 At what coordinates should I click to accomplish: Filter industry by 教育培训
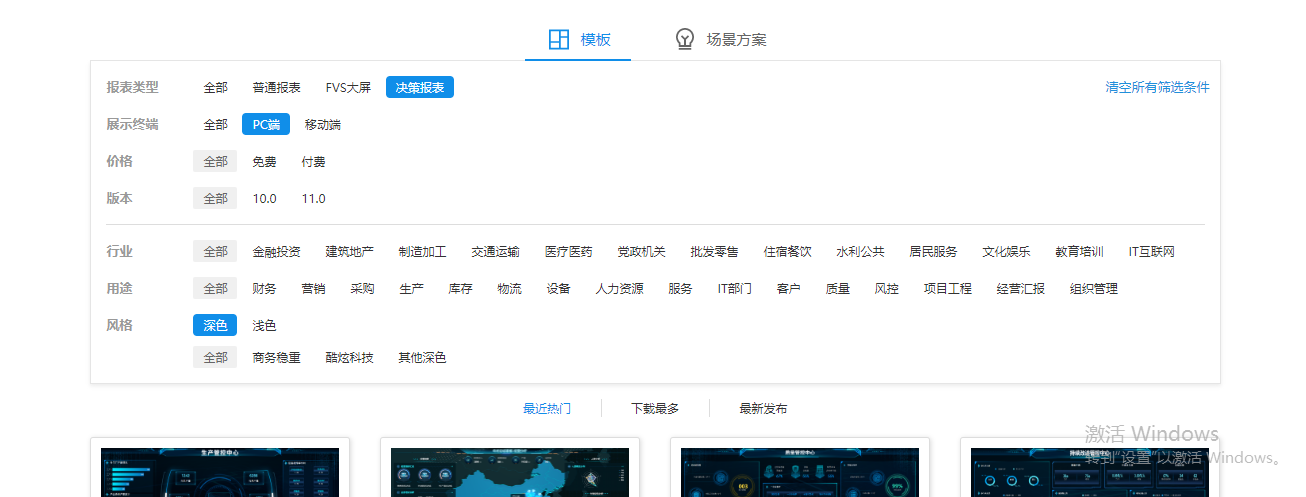[1079, 251]
